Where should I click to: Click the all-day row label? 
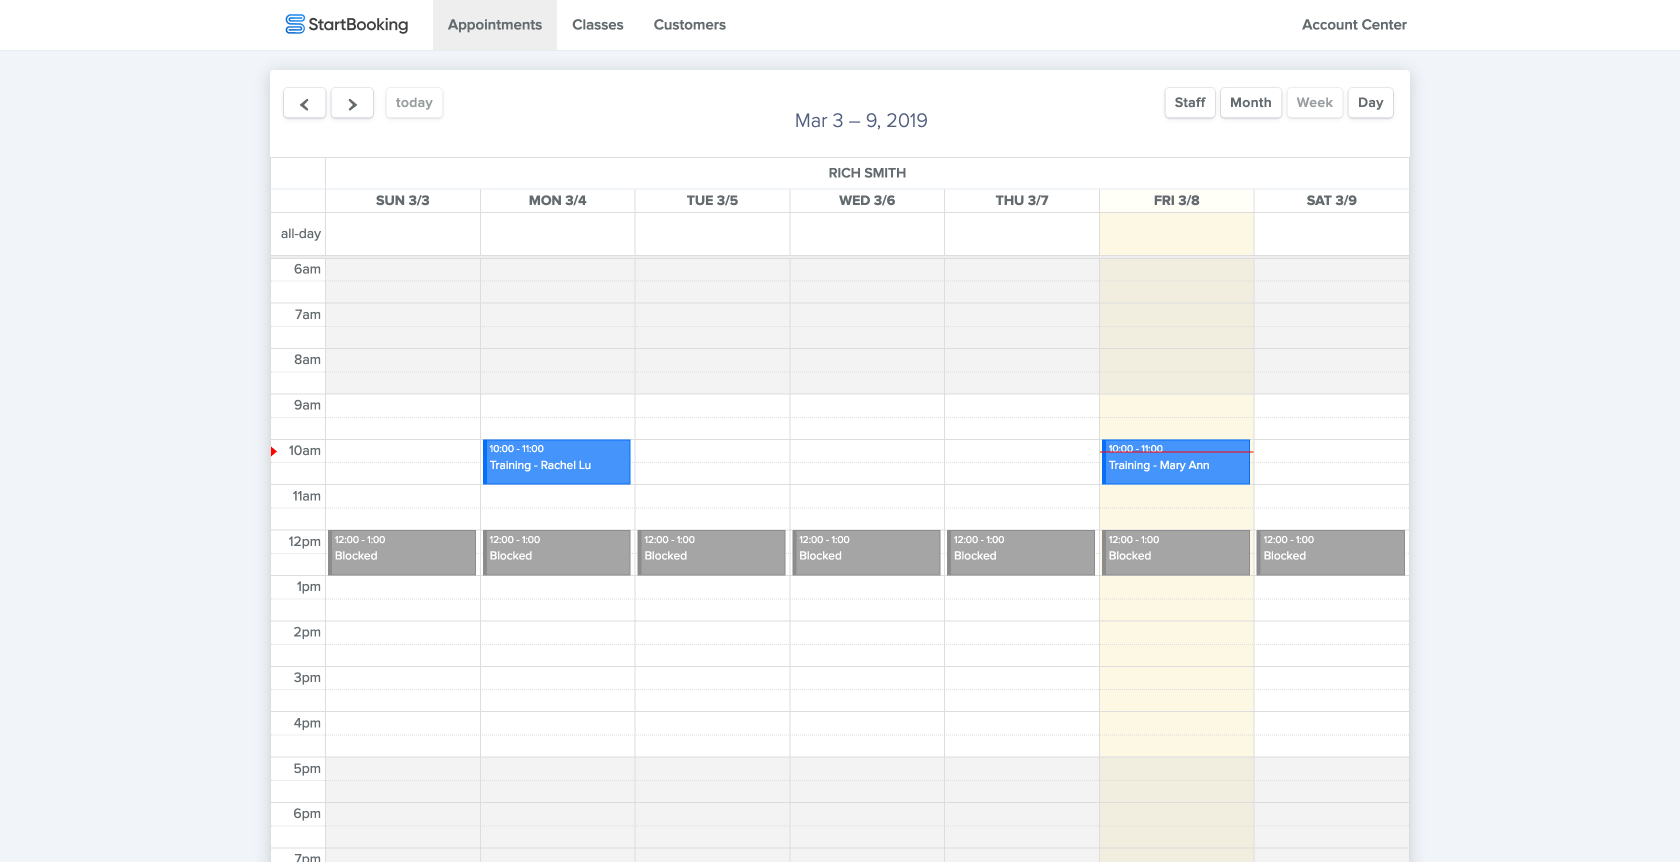[301, 234]
